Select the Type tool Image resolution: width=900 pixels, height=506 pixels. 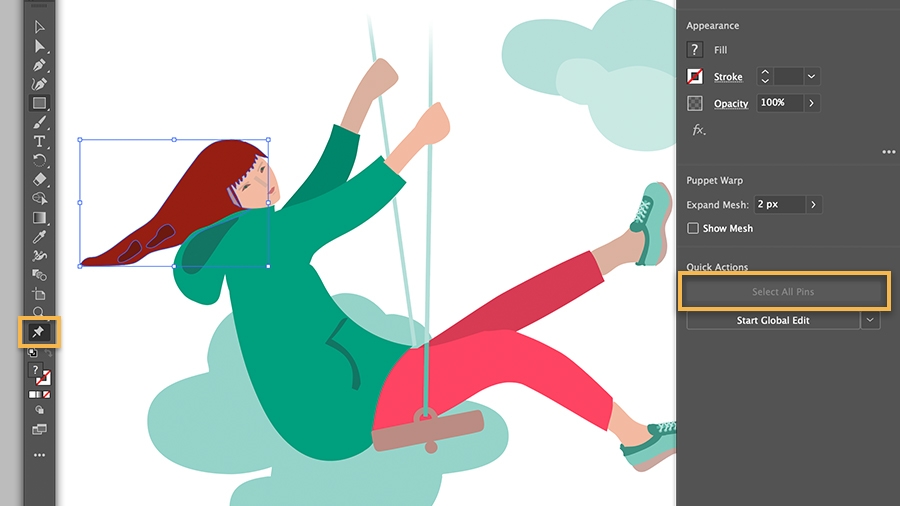click(x=39, y=141)
